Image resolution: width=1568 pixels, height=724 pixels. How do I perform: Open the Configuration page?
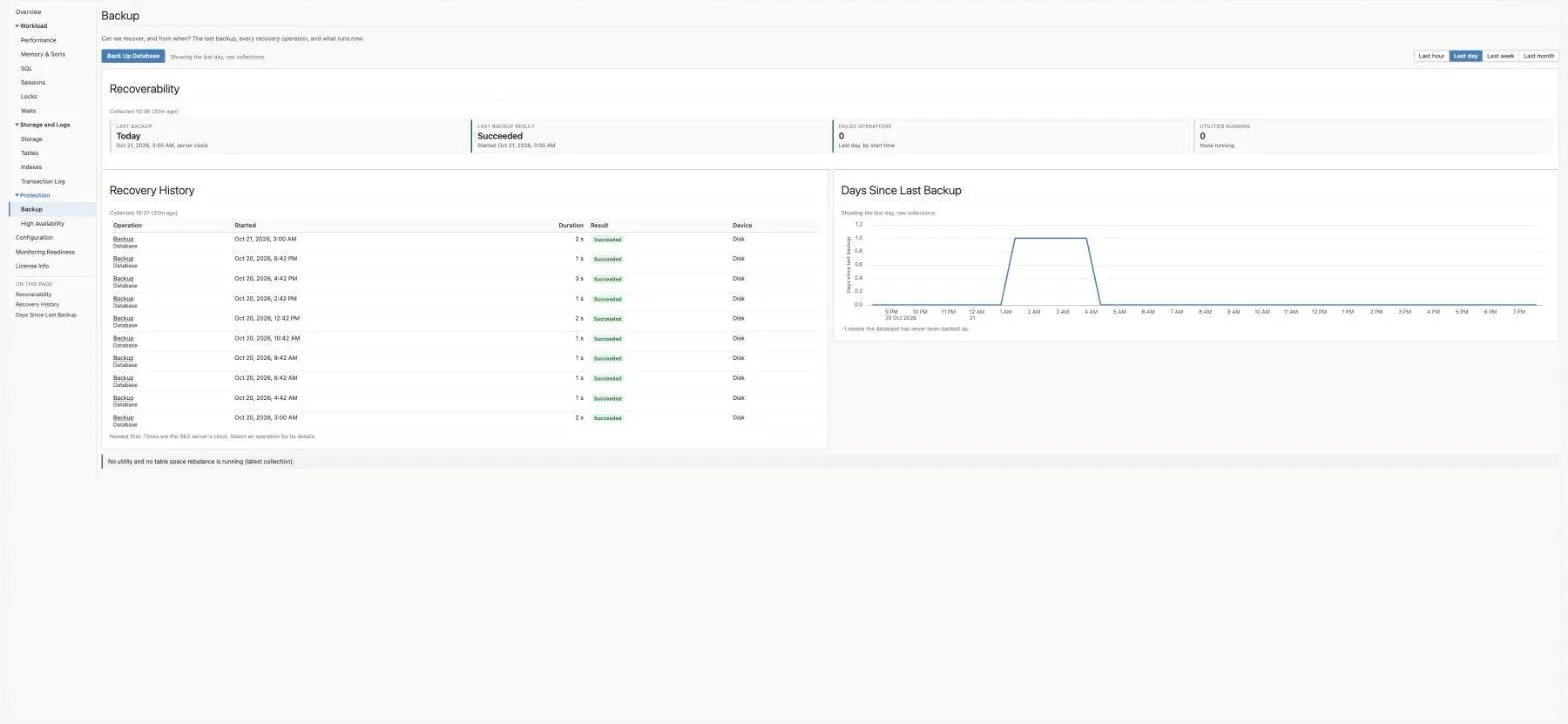click(x=34, y=238)
